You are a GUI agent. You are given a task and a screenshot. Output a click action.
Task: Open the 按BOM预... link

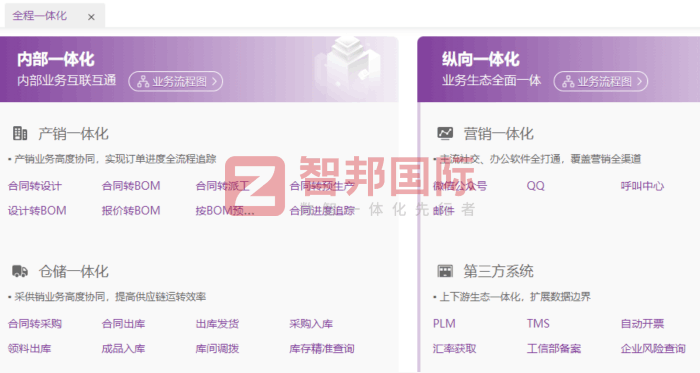tap(225, 211)
